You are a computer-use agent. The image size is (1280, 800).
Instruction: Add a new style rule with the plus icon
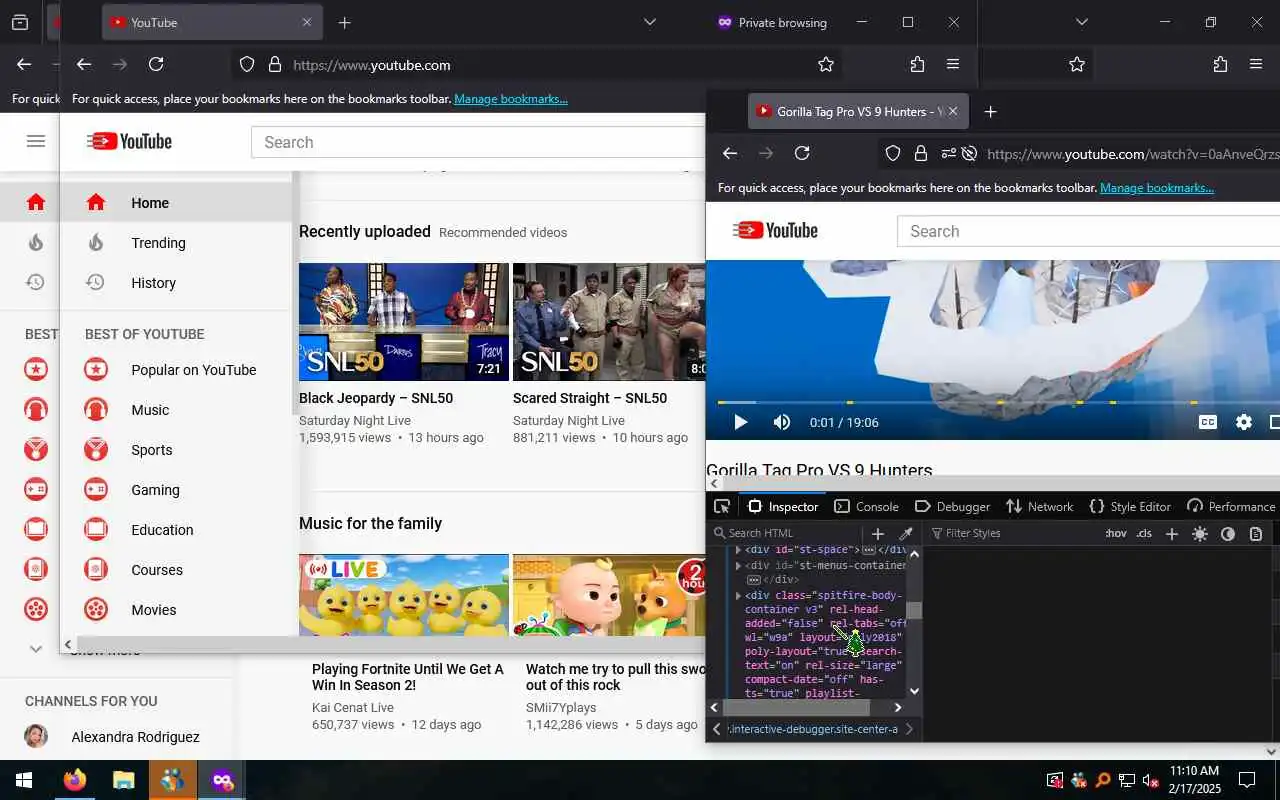(1172, 534)
